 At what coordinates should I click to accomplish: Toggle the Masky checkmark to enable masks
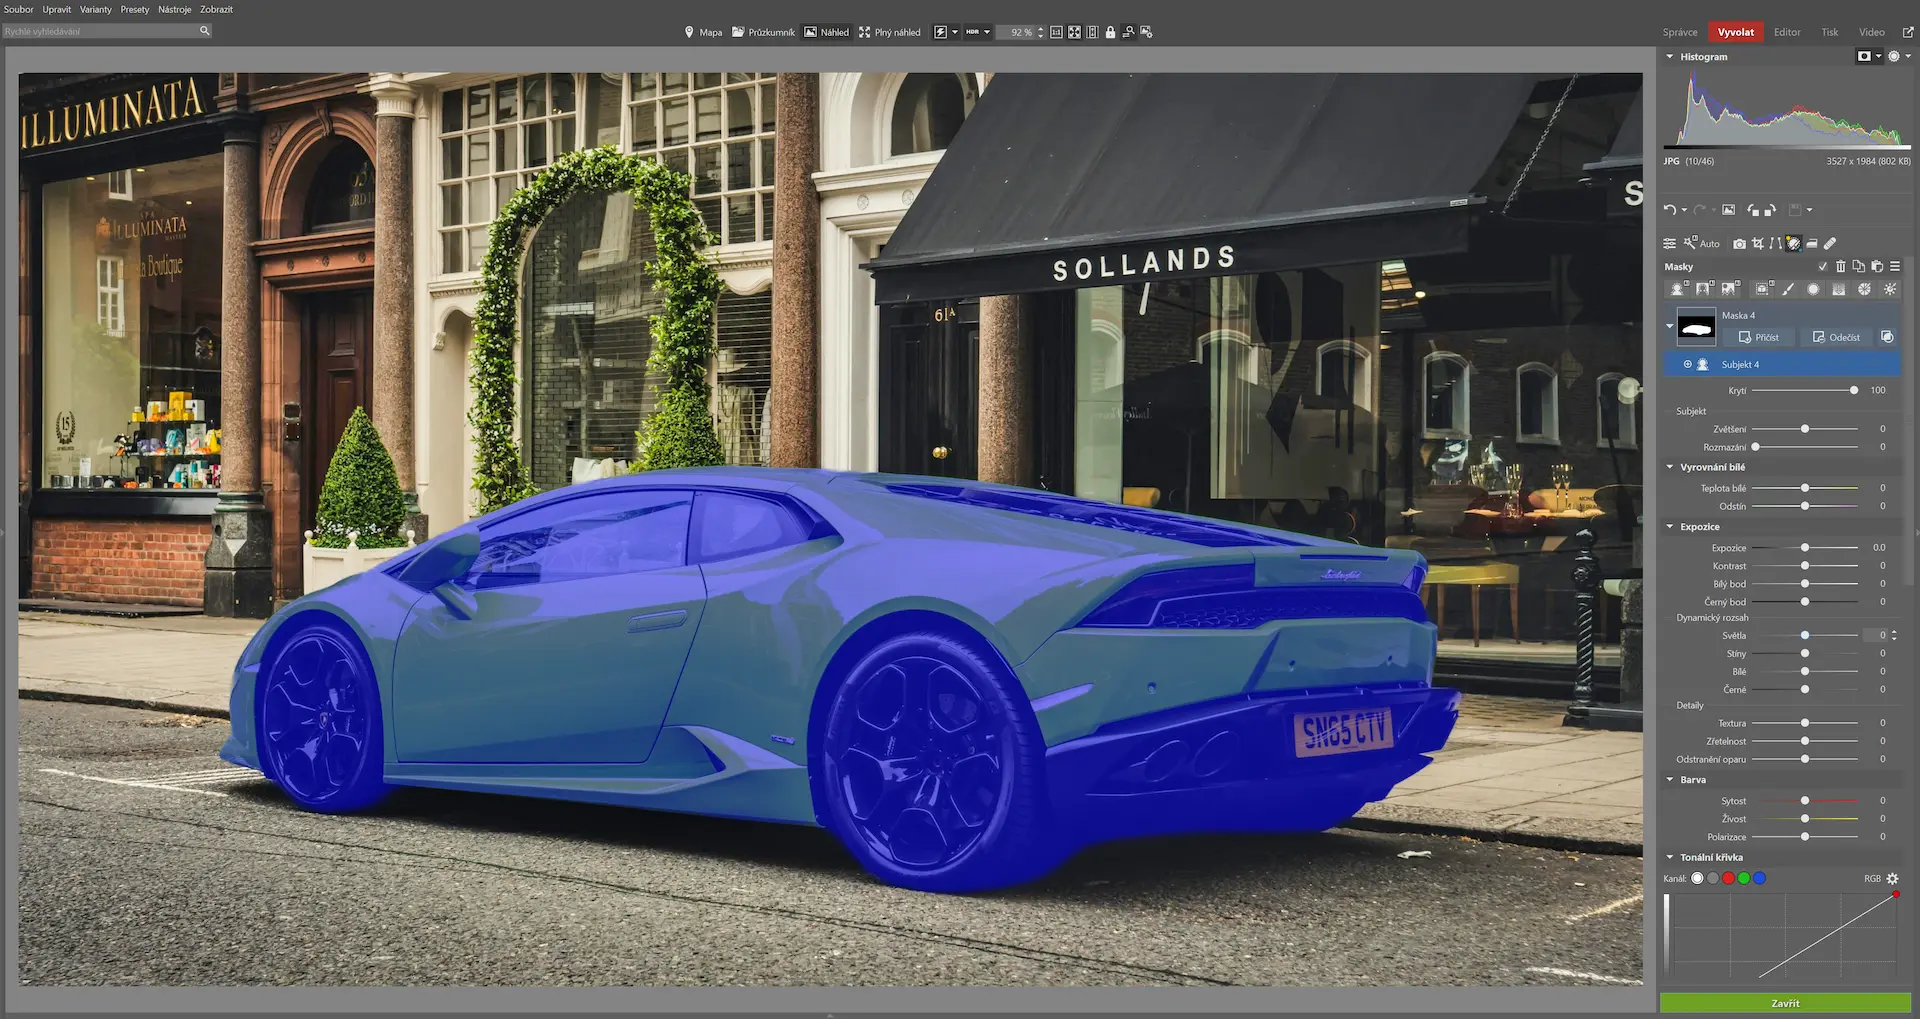click(1822, 267)
